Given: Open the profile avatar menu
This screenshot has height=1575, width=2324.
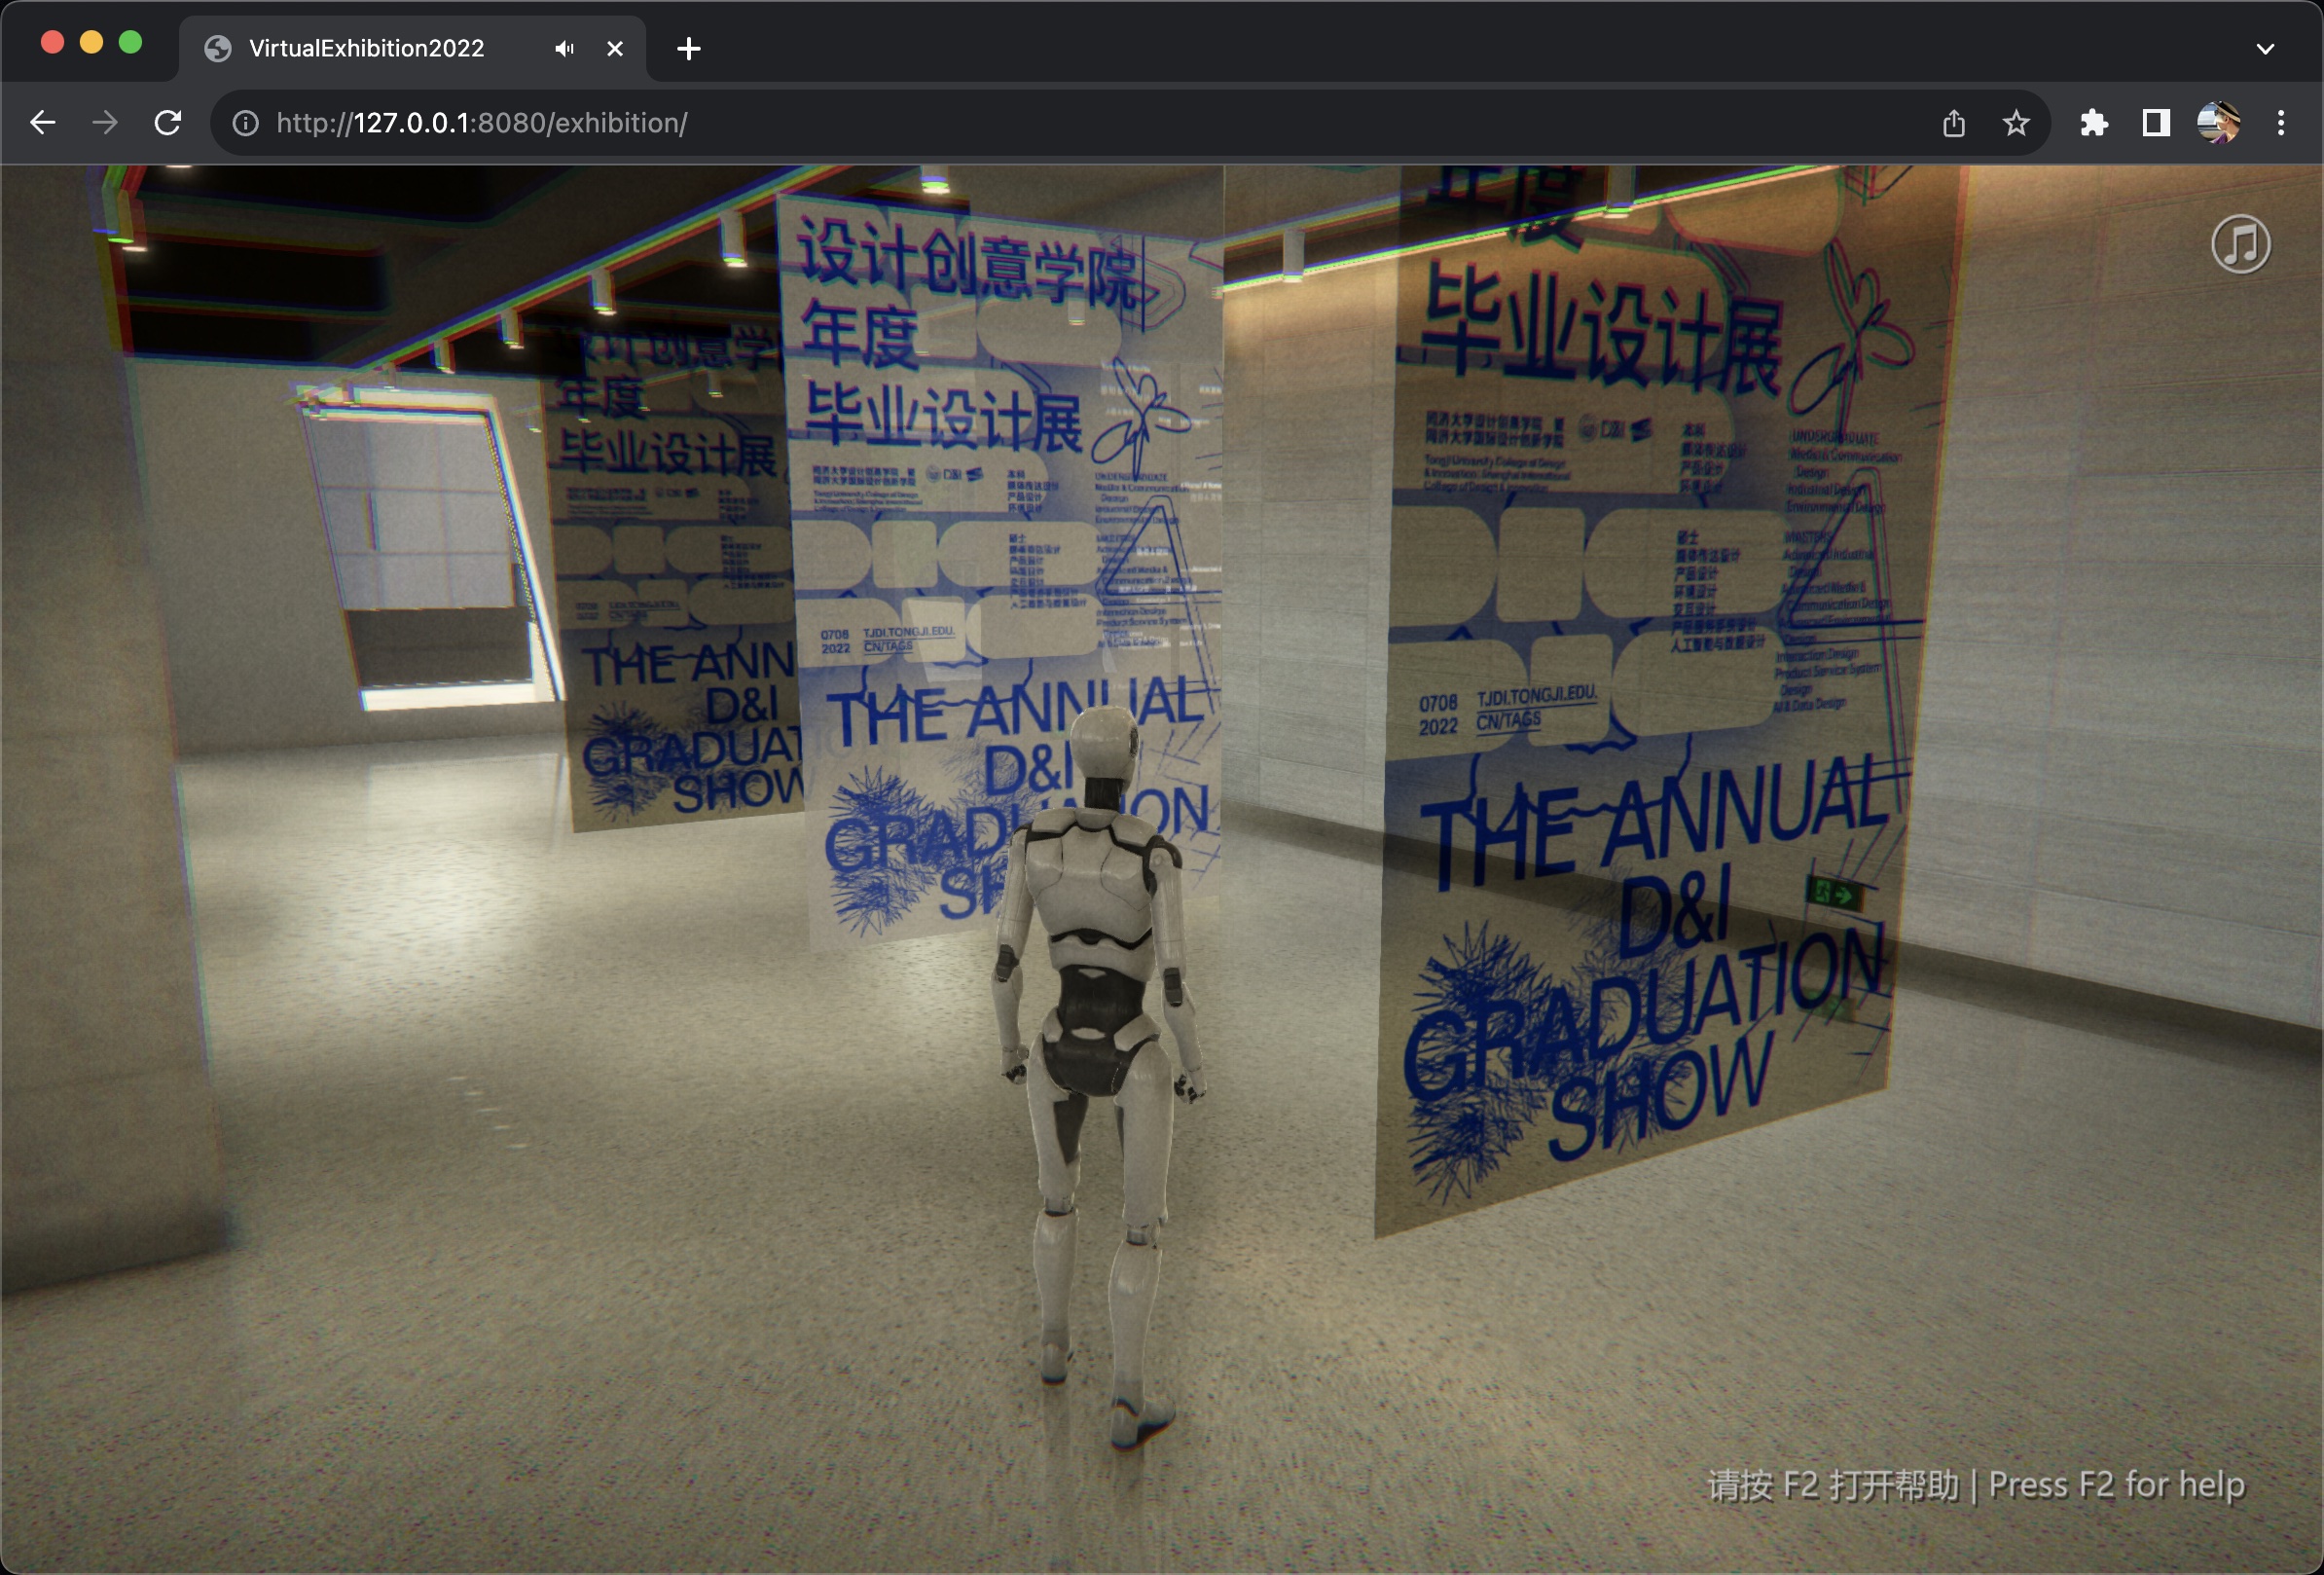Looking at the screenshot, I should tap(2217, 123).
